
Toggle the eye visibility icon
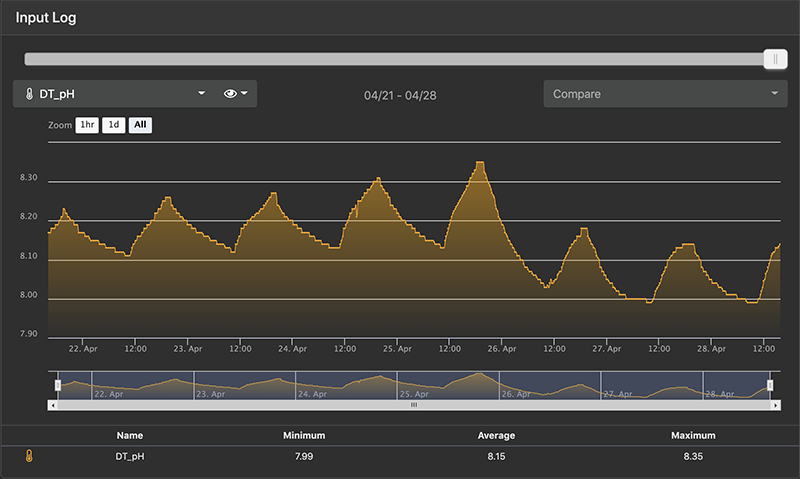[231, 94]
